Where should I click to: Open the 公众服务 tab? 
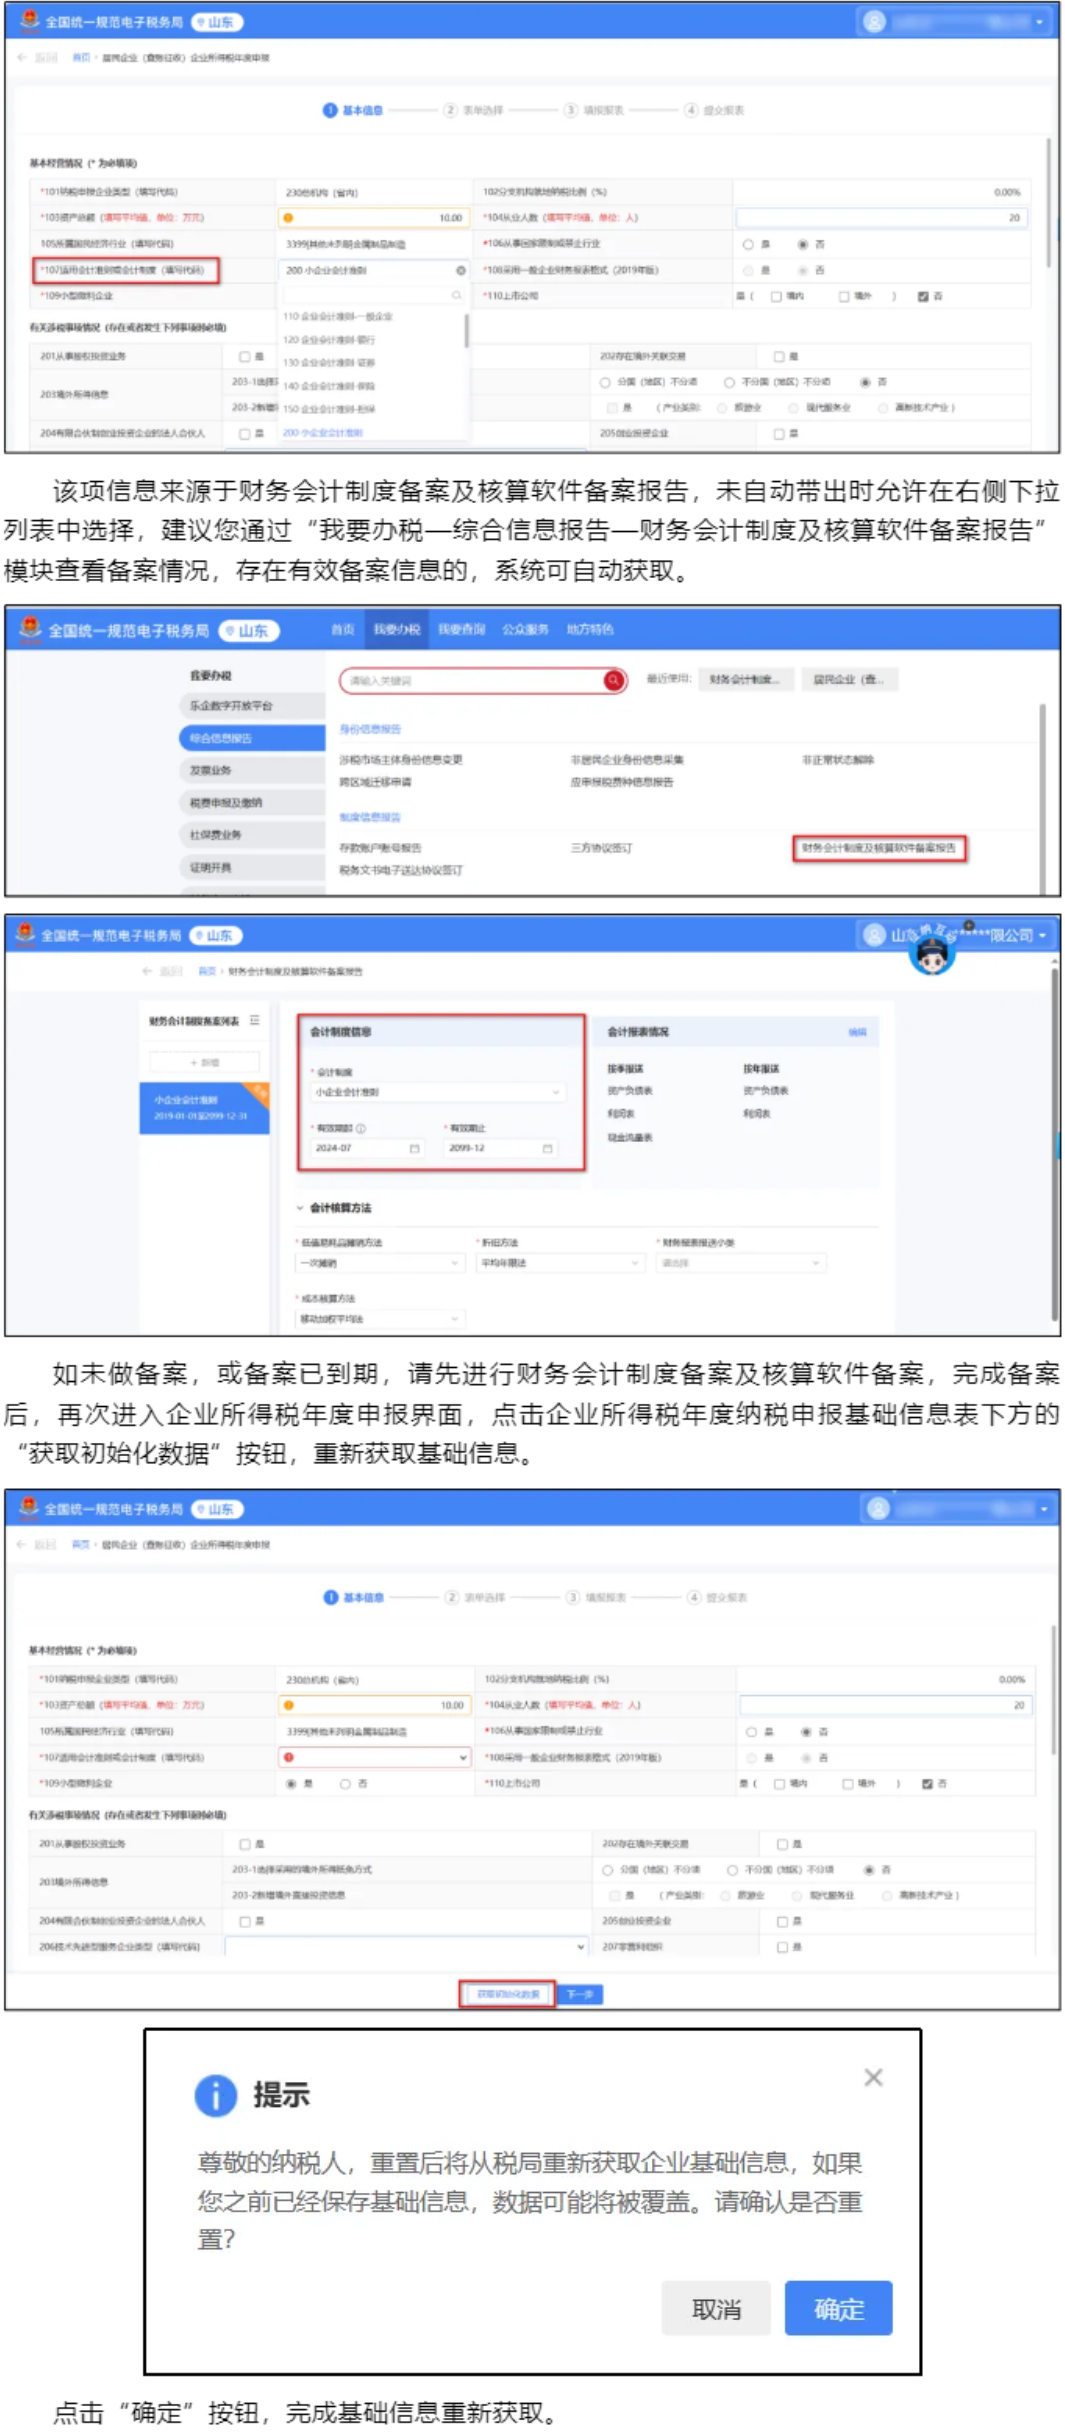tap(525, 629)
